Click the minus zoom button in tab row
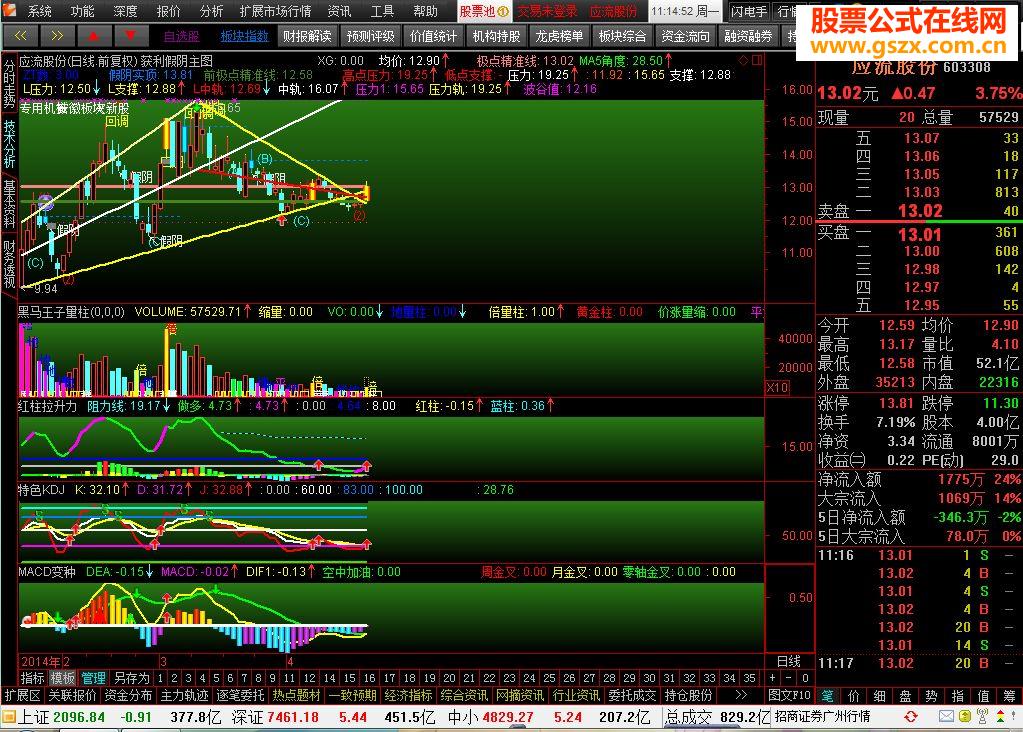The height and width of the screenshot is (732, 1023). pos(789,678)
